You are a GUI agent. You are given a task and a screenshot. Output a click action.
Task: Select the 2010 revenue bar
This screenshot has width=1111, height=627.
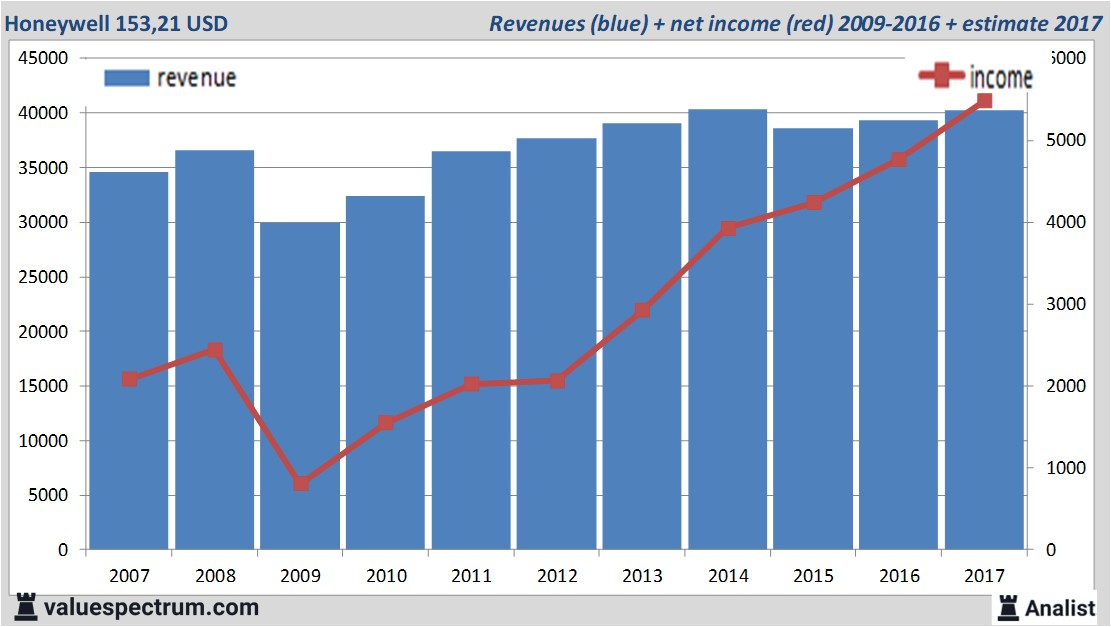[385, 373]
